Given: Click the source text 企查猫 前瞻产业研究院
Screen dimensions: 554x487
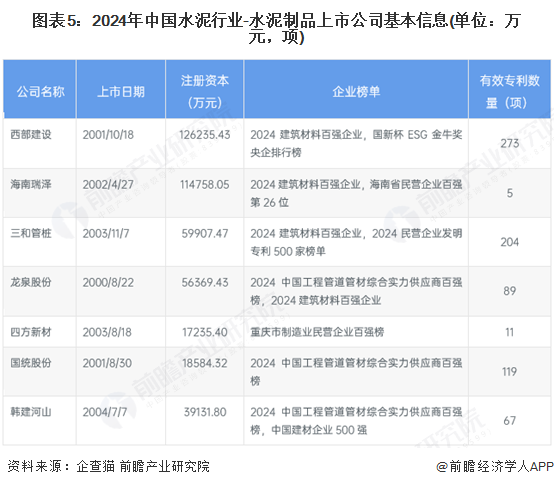Looking at the screenshot, I should click(143, 467).
